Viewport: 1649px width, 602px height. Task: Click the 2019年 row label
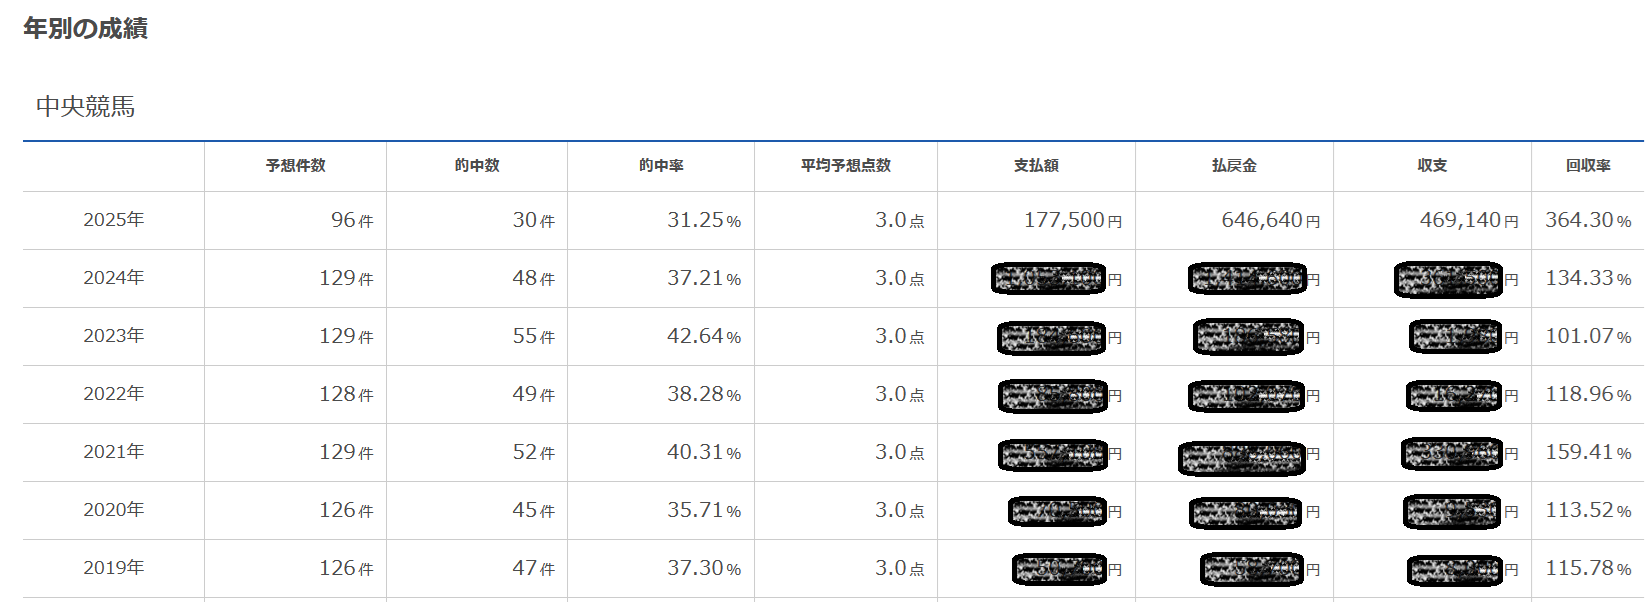(x=114, y=568)
